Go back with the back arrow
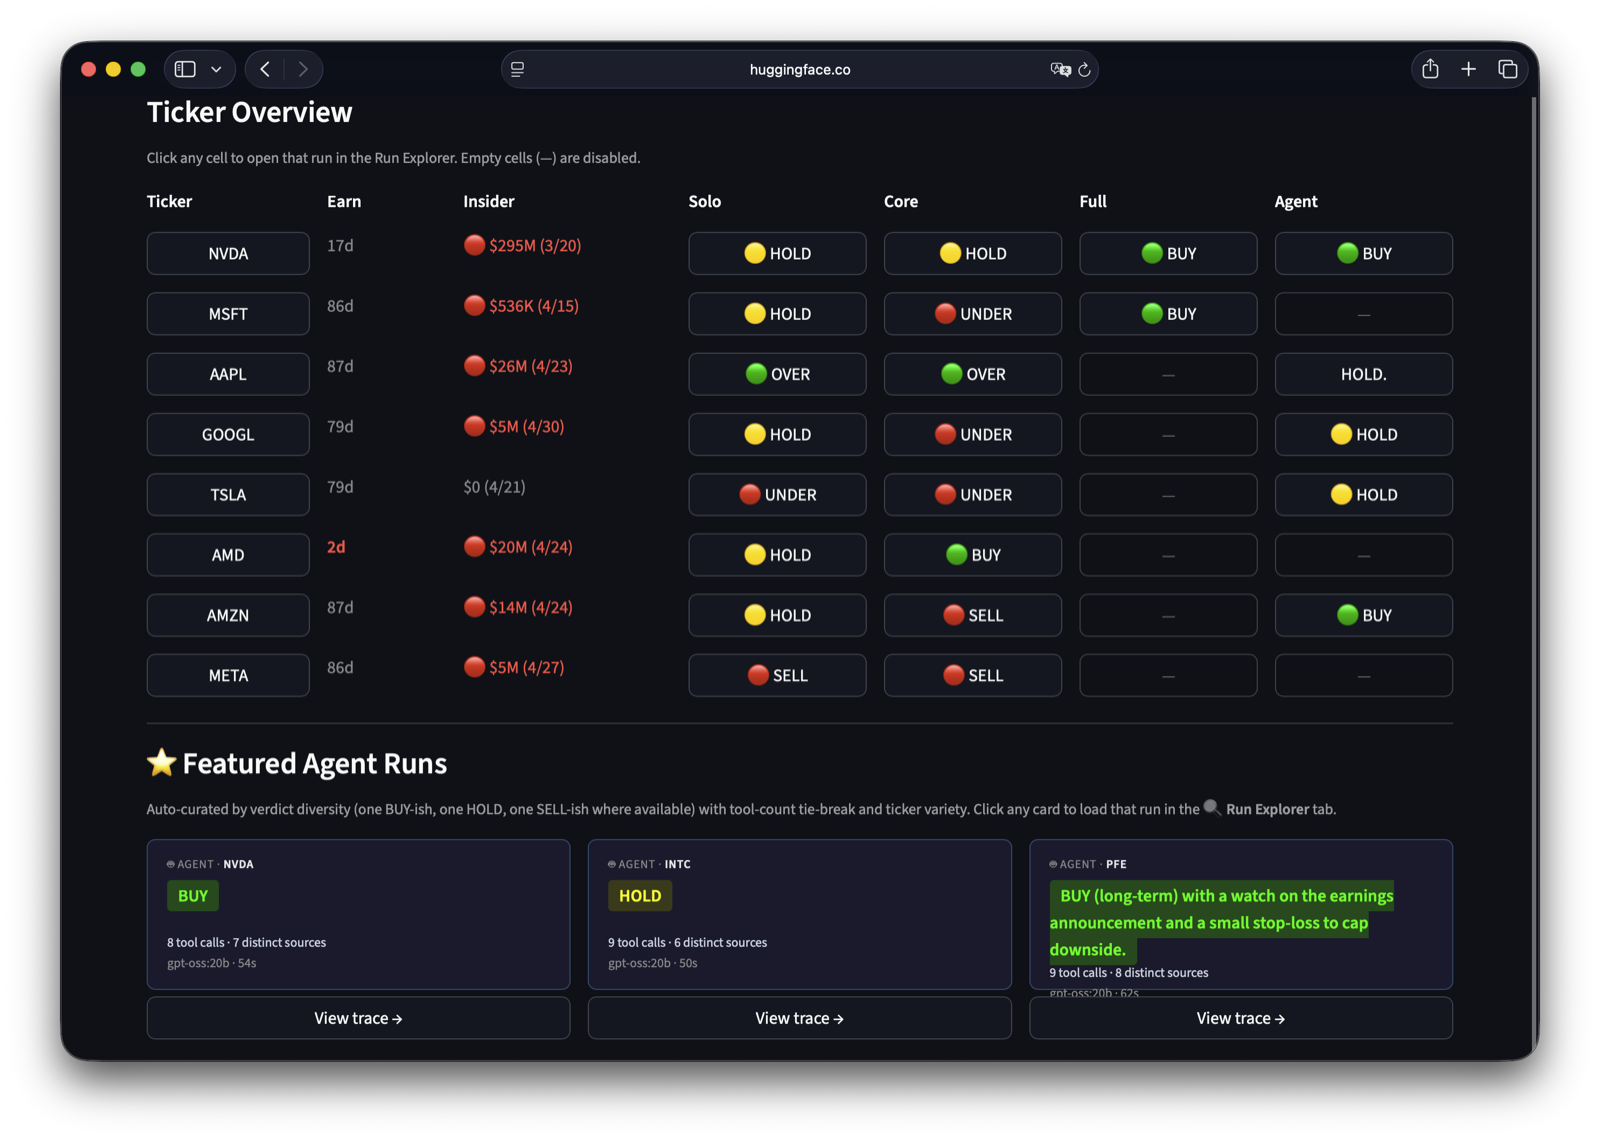Image resolution: width=1600 pixels, height=1141 pixels. [265, 69]
